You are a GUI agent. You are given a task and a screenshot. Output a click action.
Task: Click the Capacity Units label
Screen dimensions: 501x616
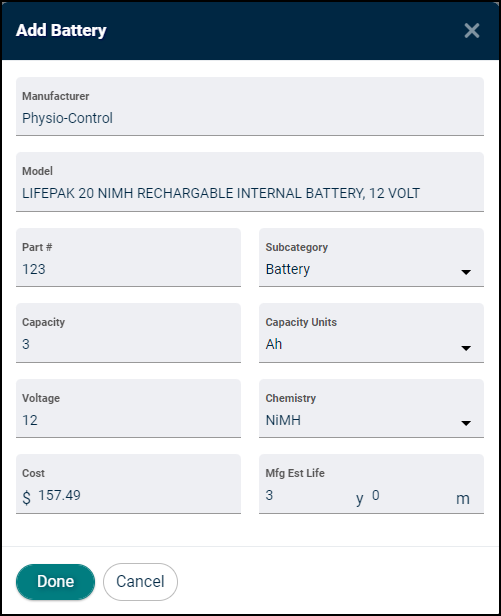click(x=301, y=322)
